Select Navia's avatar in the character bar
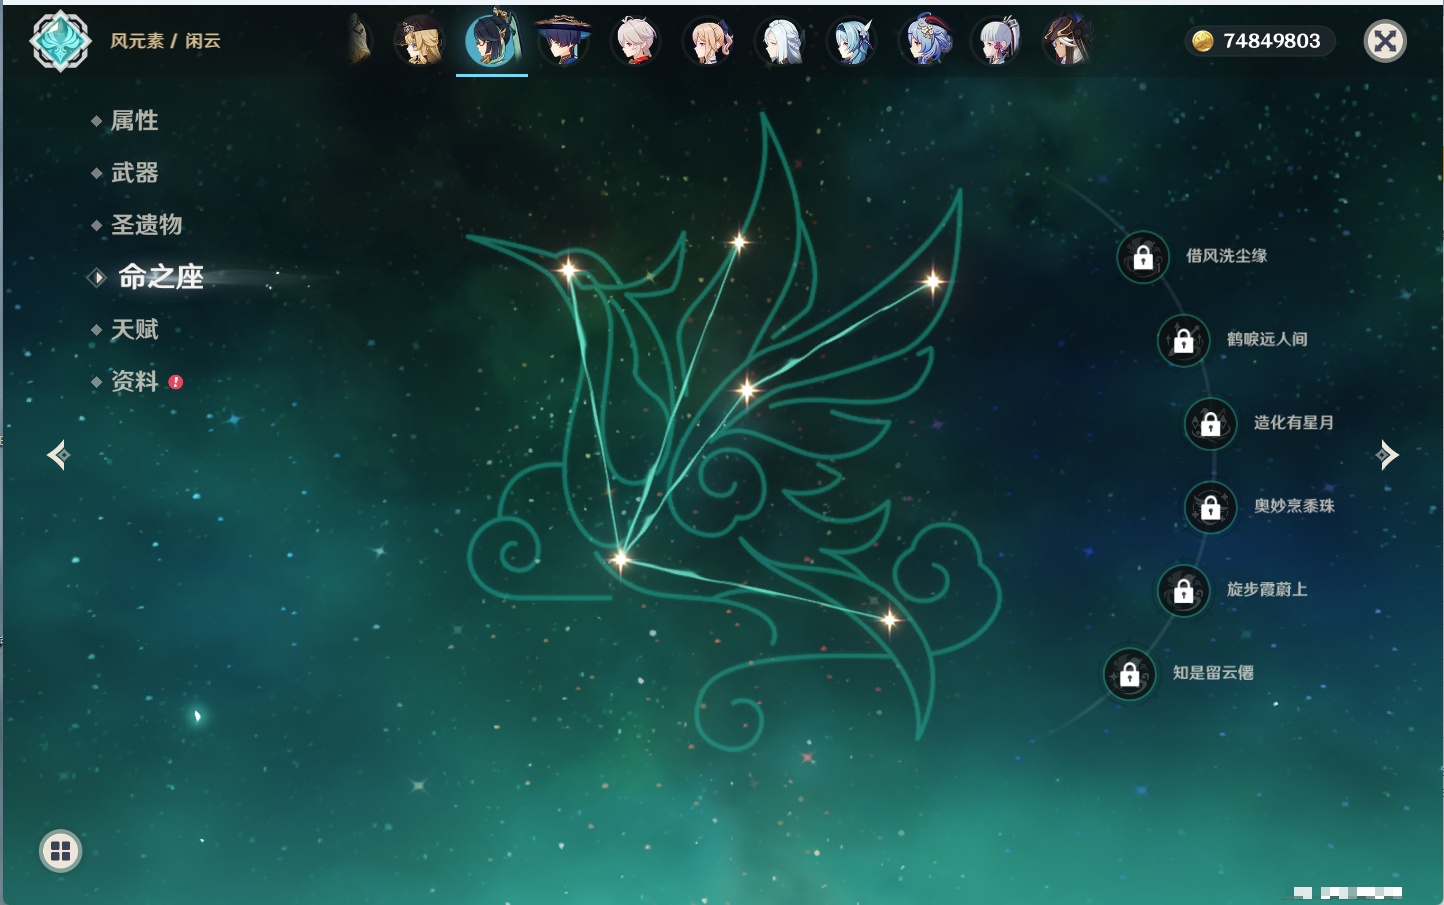The height and width of the screenshot is (905, 1444). [x=419, y=42]
